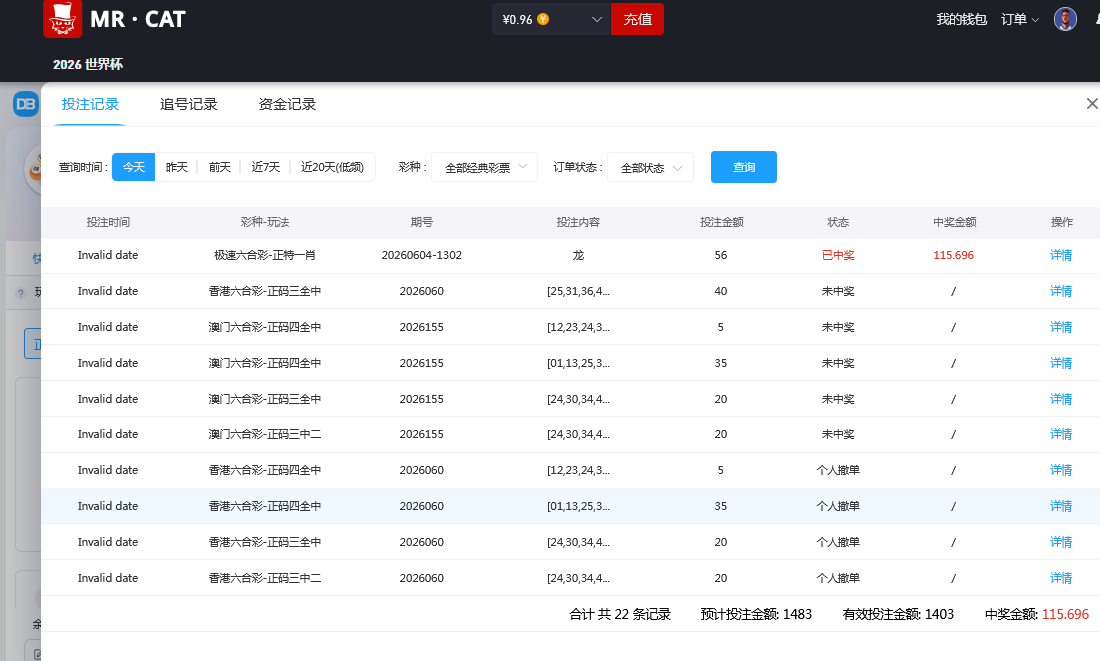1100x661 pixels.
Task: Click 有效投注金额: 1403 summary text
Action: (898, 615)
